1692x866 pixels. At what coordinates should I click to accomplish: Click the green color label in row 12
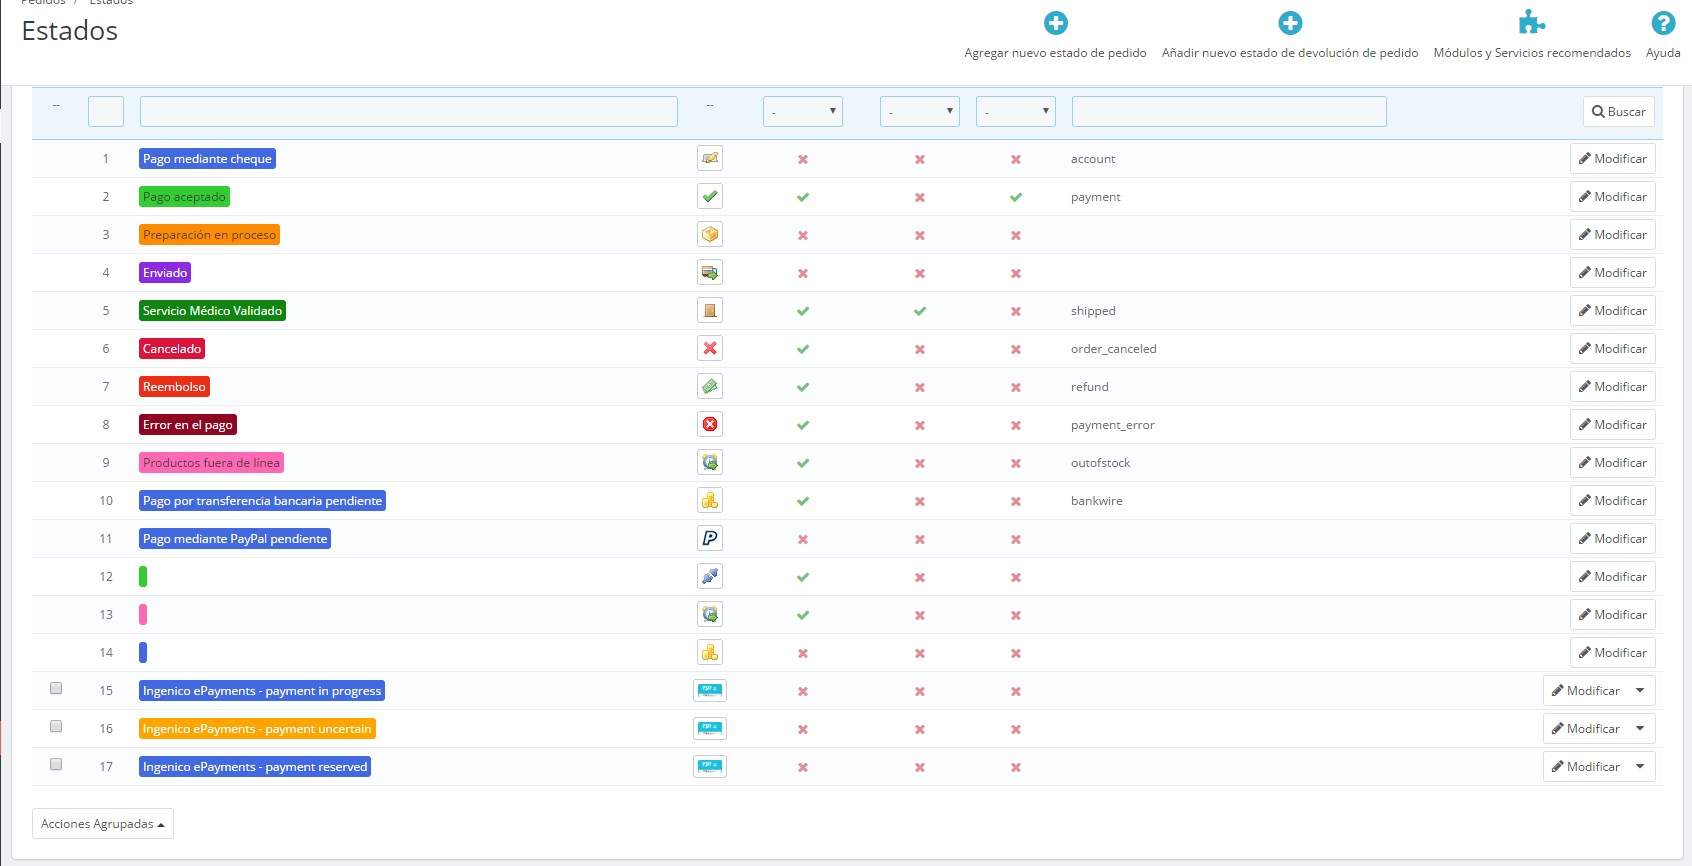(x=143, y=576)
